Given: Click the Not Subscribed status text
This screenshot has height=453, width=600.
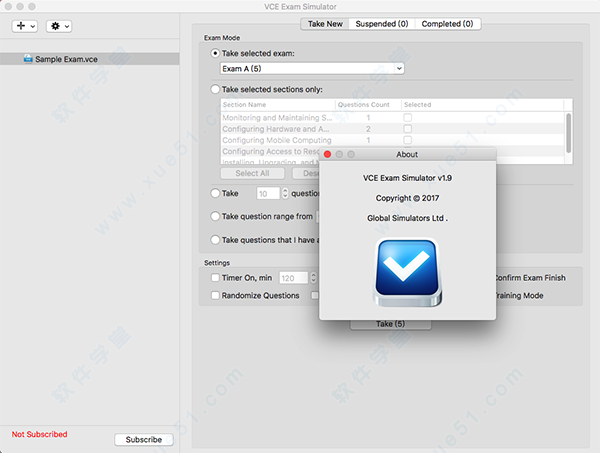Looking at the screenshot, I should (x=39, y=434).
